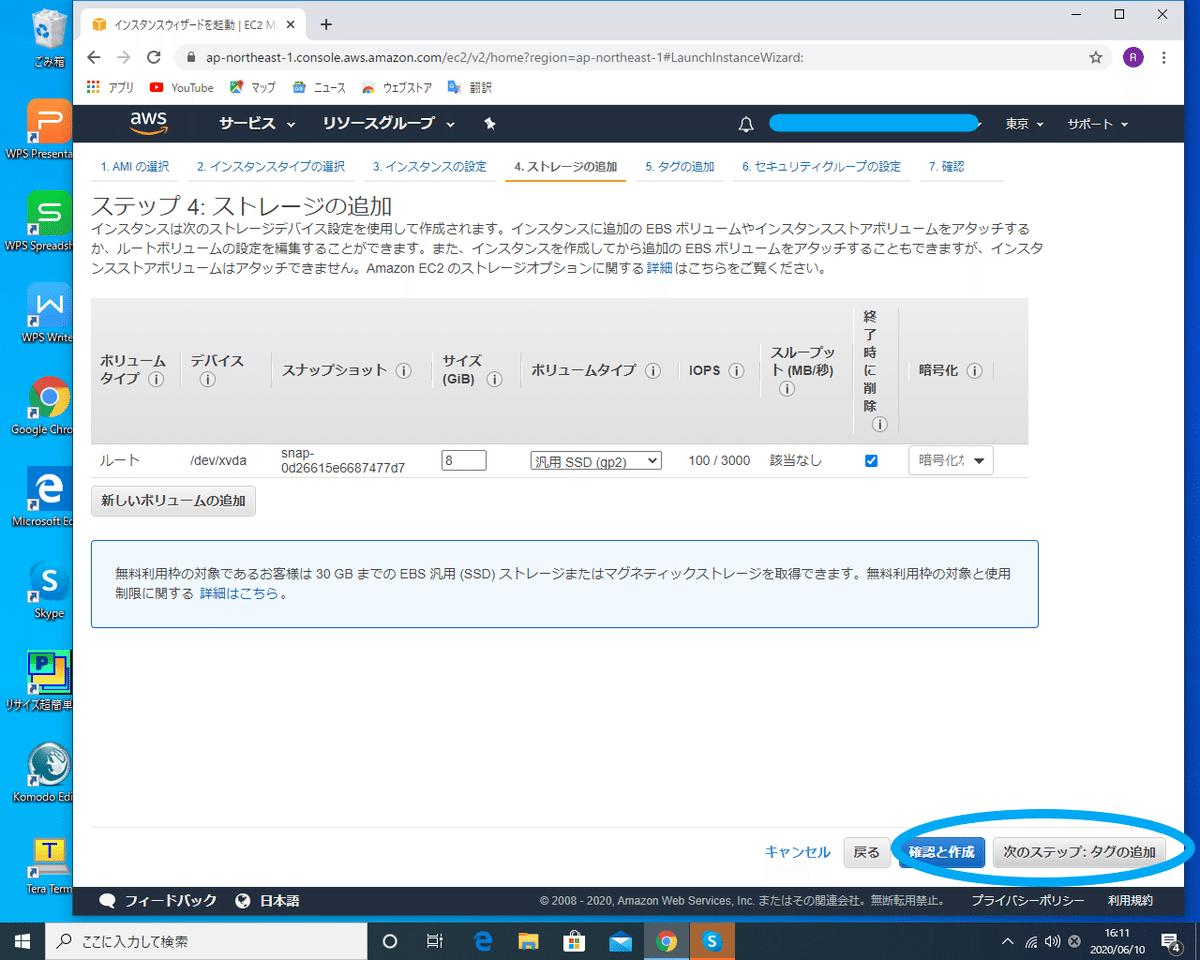Click Windows search box ここに入力して検索

pos(207,941)
